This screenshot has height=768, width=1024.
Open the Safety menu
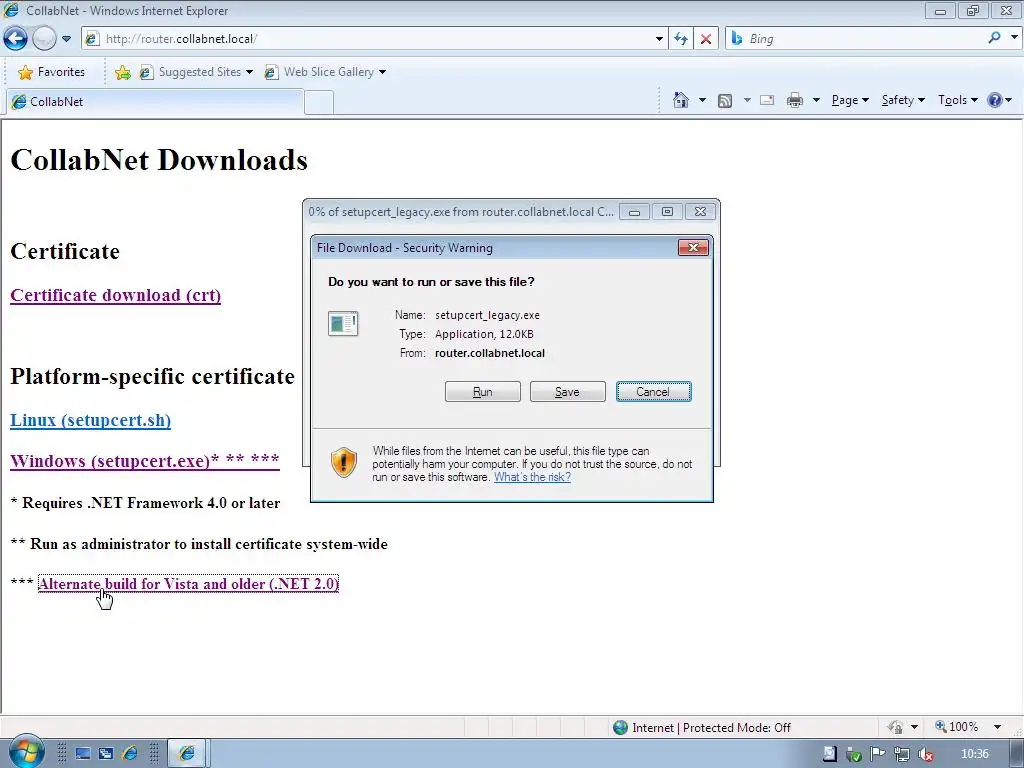tap(903, 100)
